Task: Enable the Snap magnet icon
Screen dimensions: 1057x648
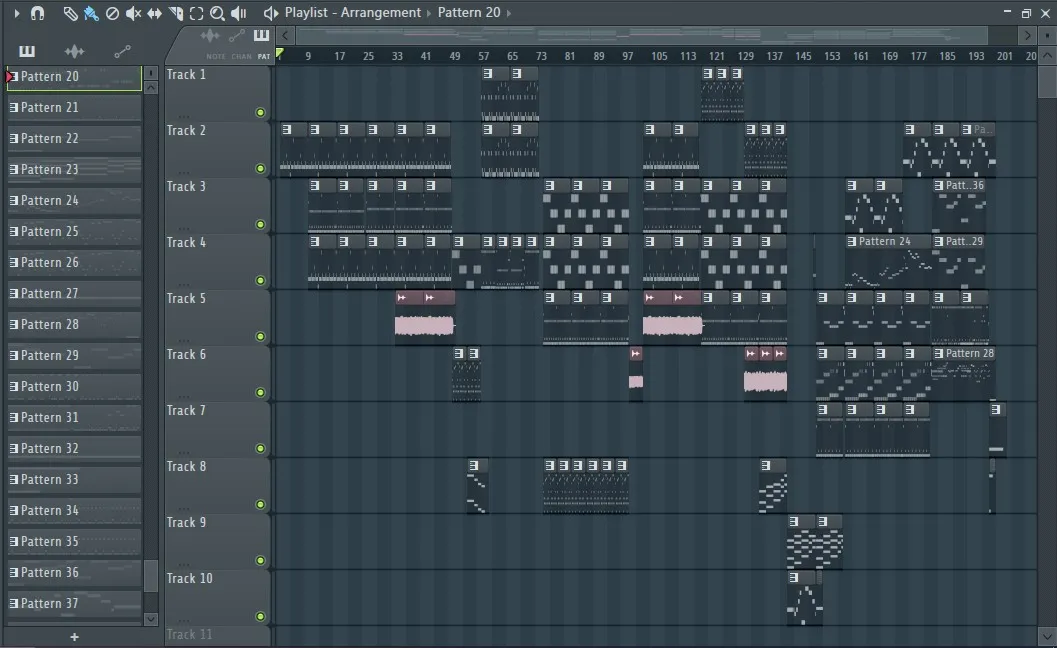Action: click(x=37, y=13)
